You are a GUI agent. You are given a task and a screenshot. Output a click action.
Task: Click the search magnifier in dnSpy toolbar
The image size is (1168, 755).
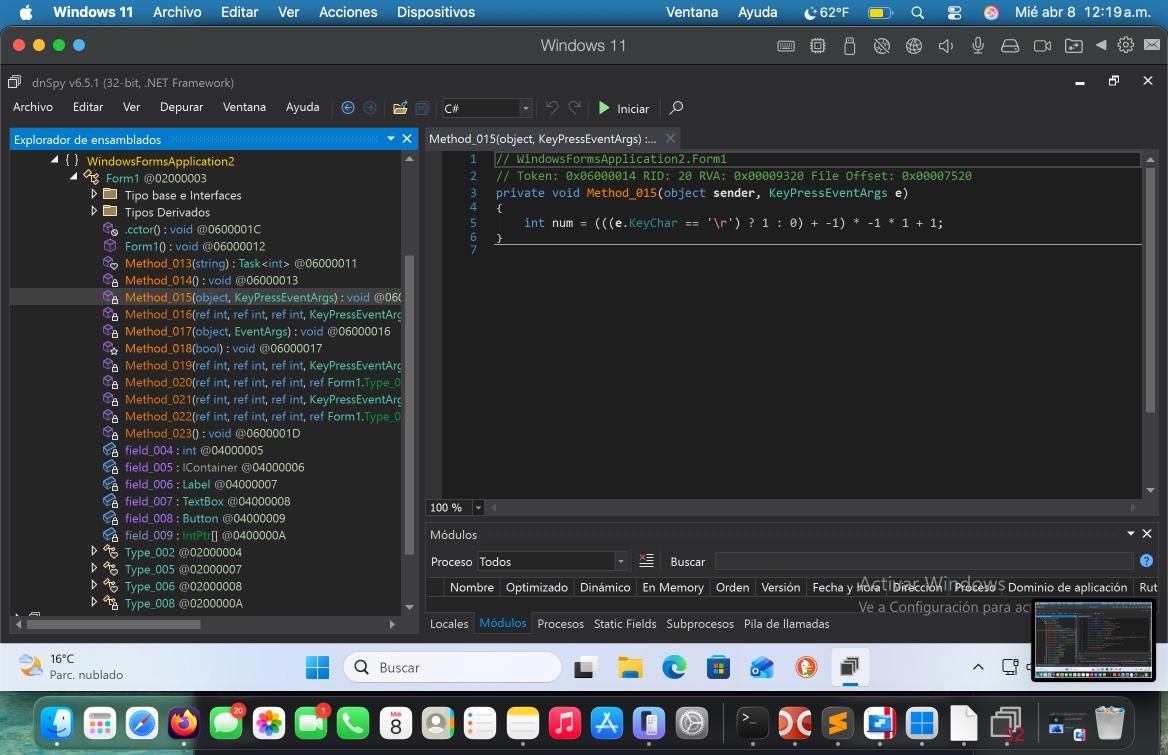pyautogui.click(x=676, y=108)
